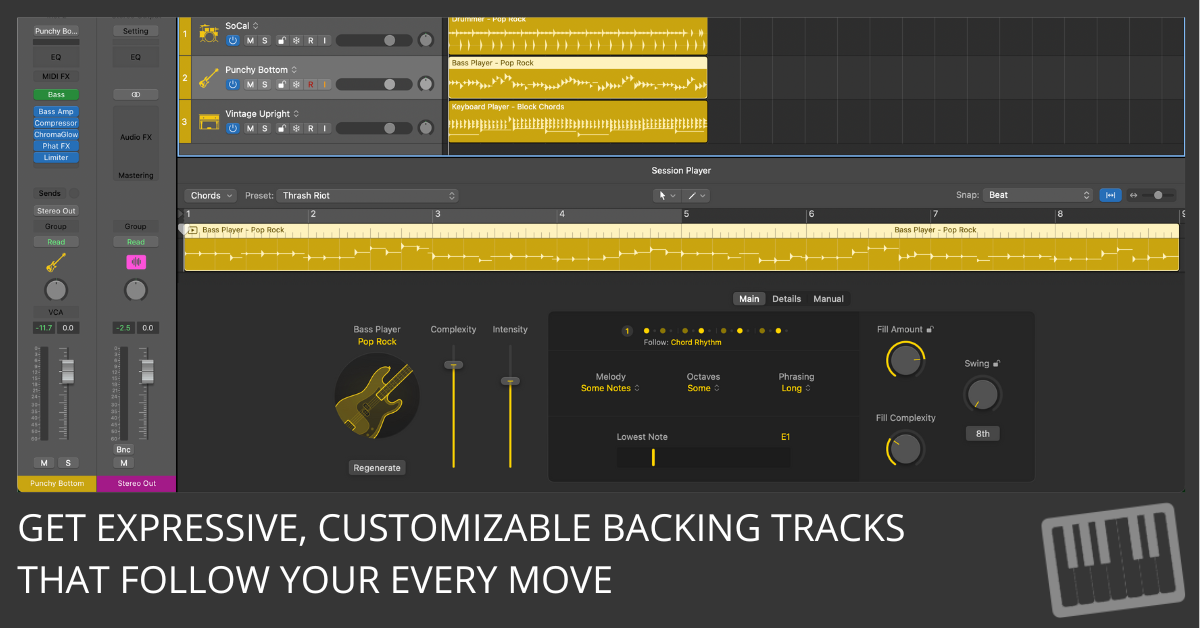1200x628 pixels.
Task: Solo the Vintage Upright track
Action: (265, 128)
